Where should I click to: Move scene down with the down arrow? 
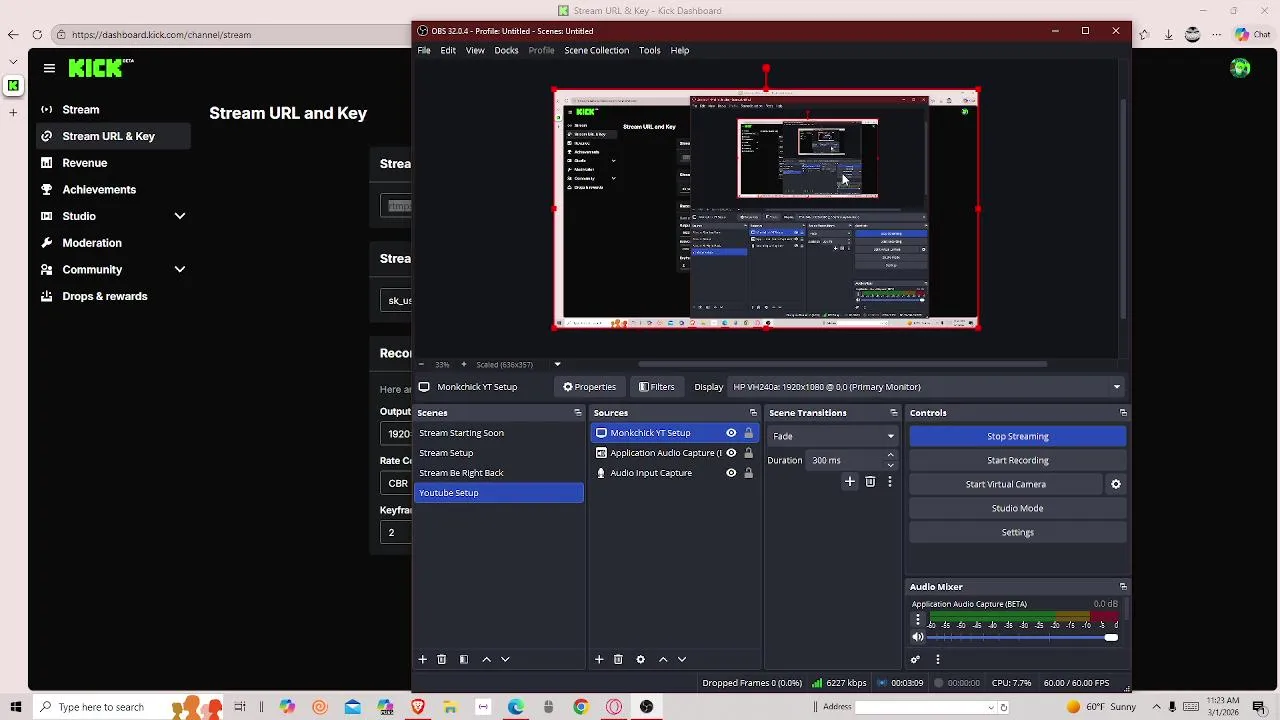click(505, 660)
